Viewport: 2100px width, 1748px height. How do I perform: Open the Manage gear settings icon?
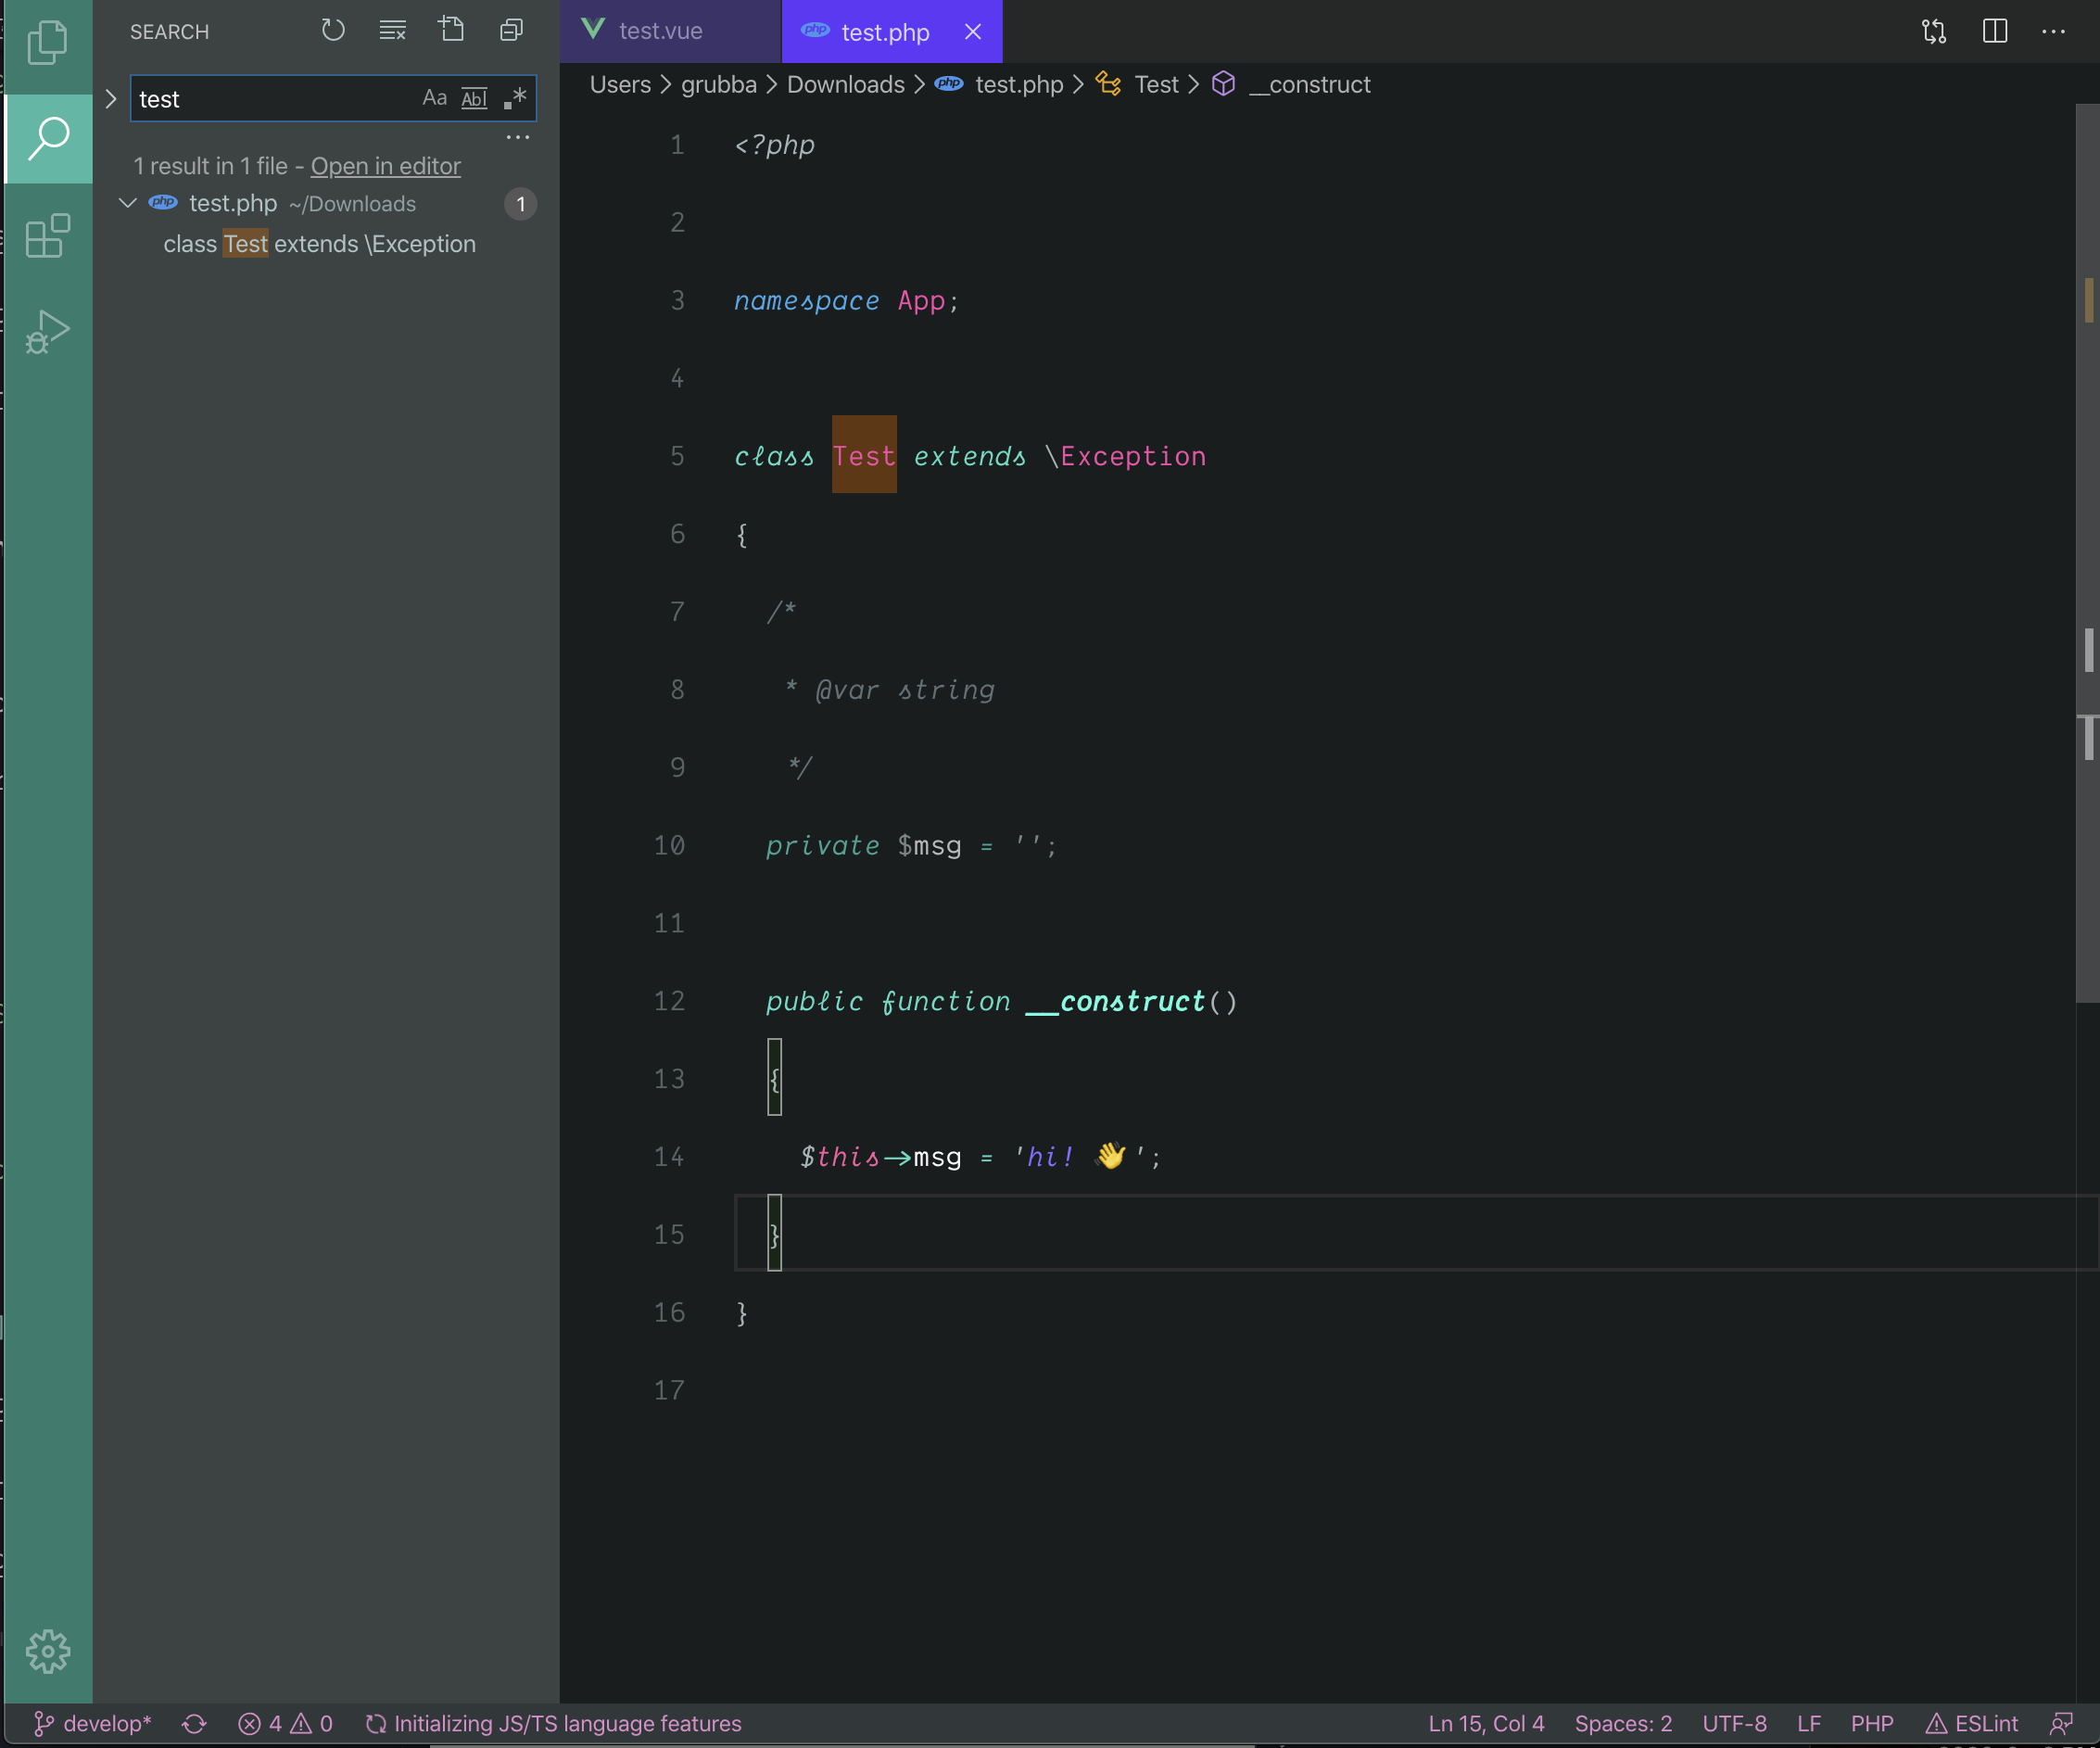pos(47,1651)
